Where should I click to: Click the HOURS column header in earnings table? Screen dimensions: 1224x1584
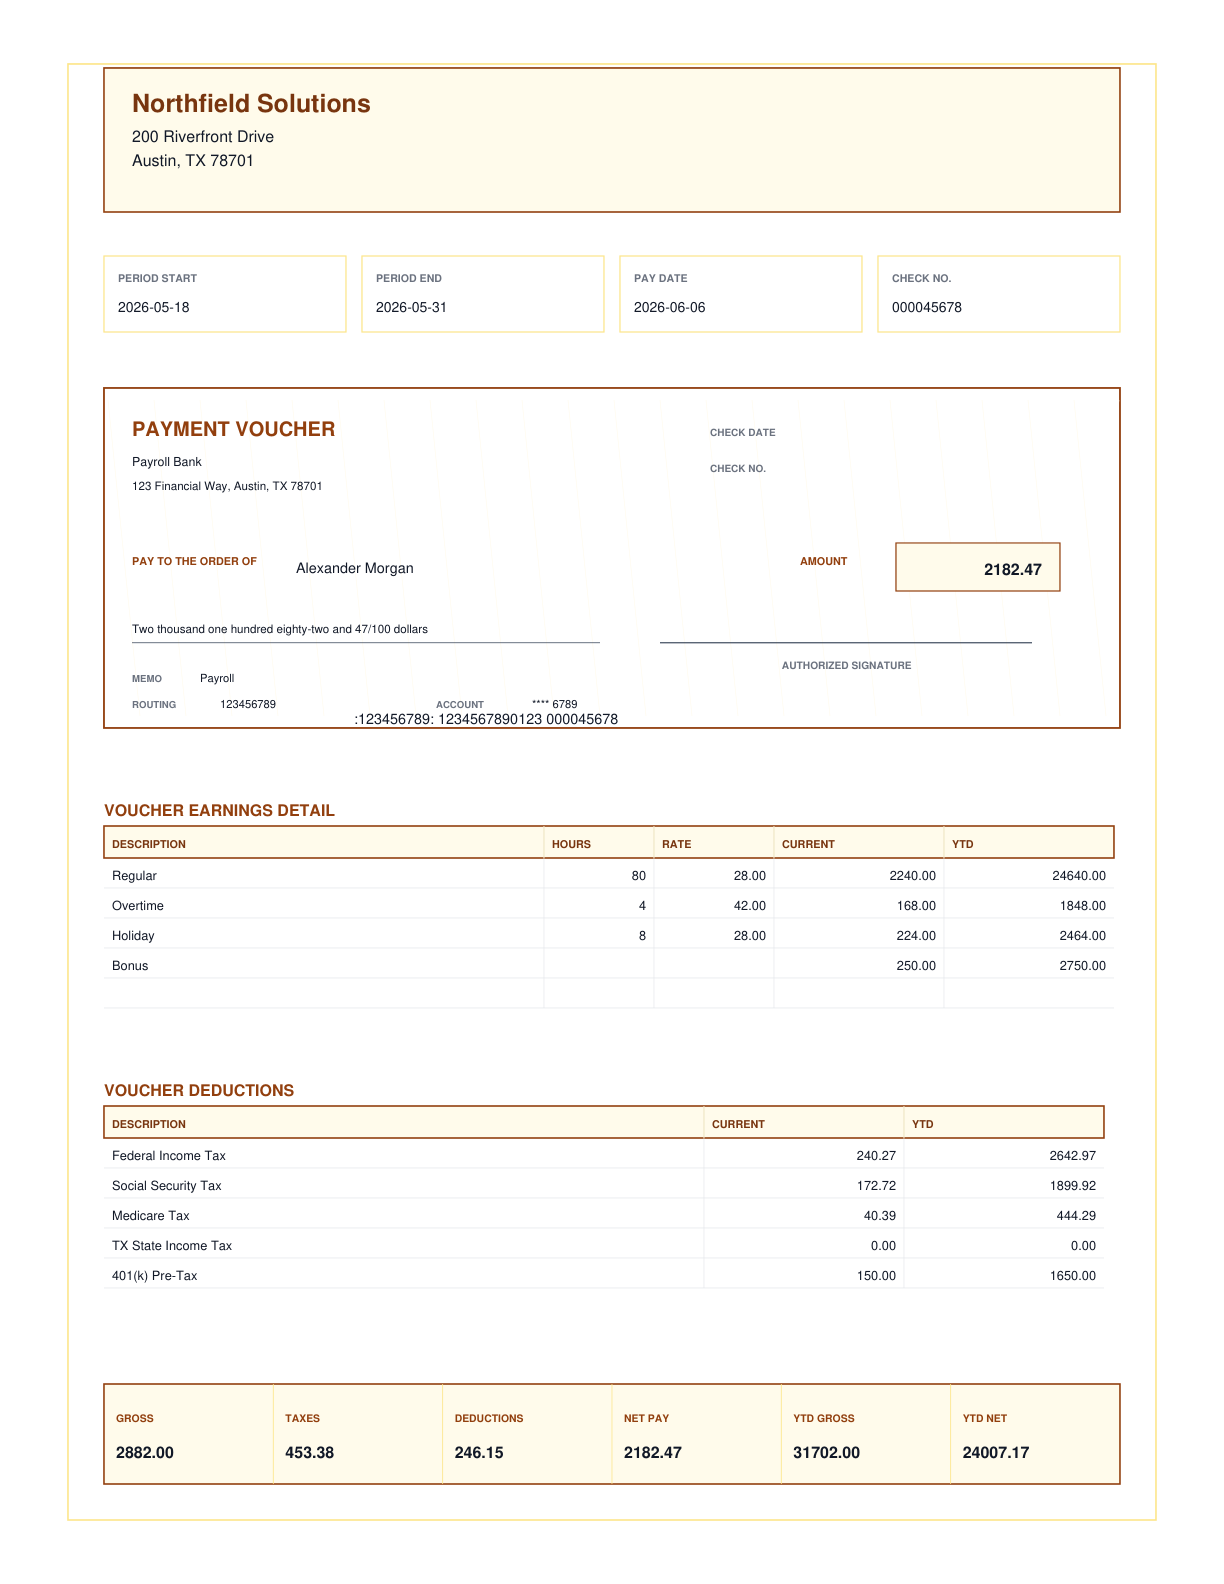(x=572, y=845)
